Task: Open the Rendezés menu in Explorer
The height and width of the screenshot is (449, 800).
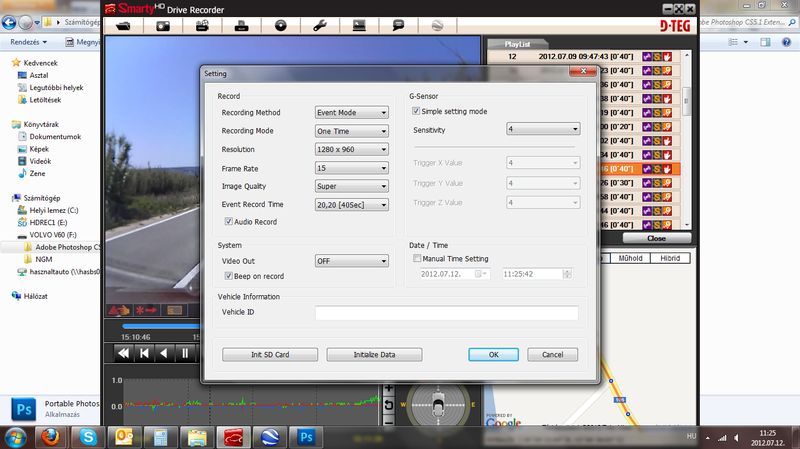Action: [x=27, y=43]
